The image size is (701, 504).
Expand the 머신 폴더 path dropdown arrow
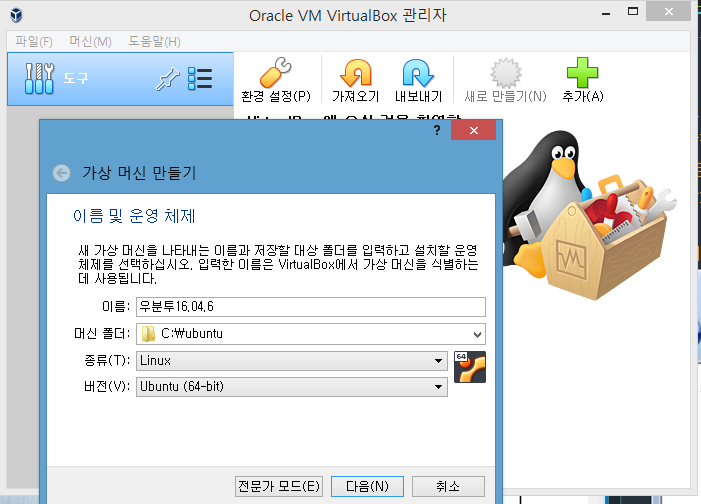coord(477,335)
